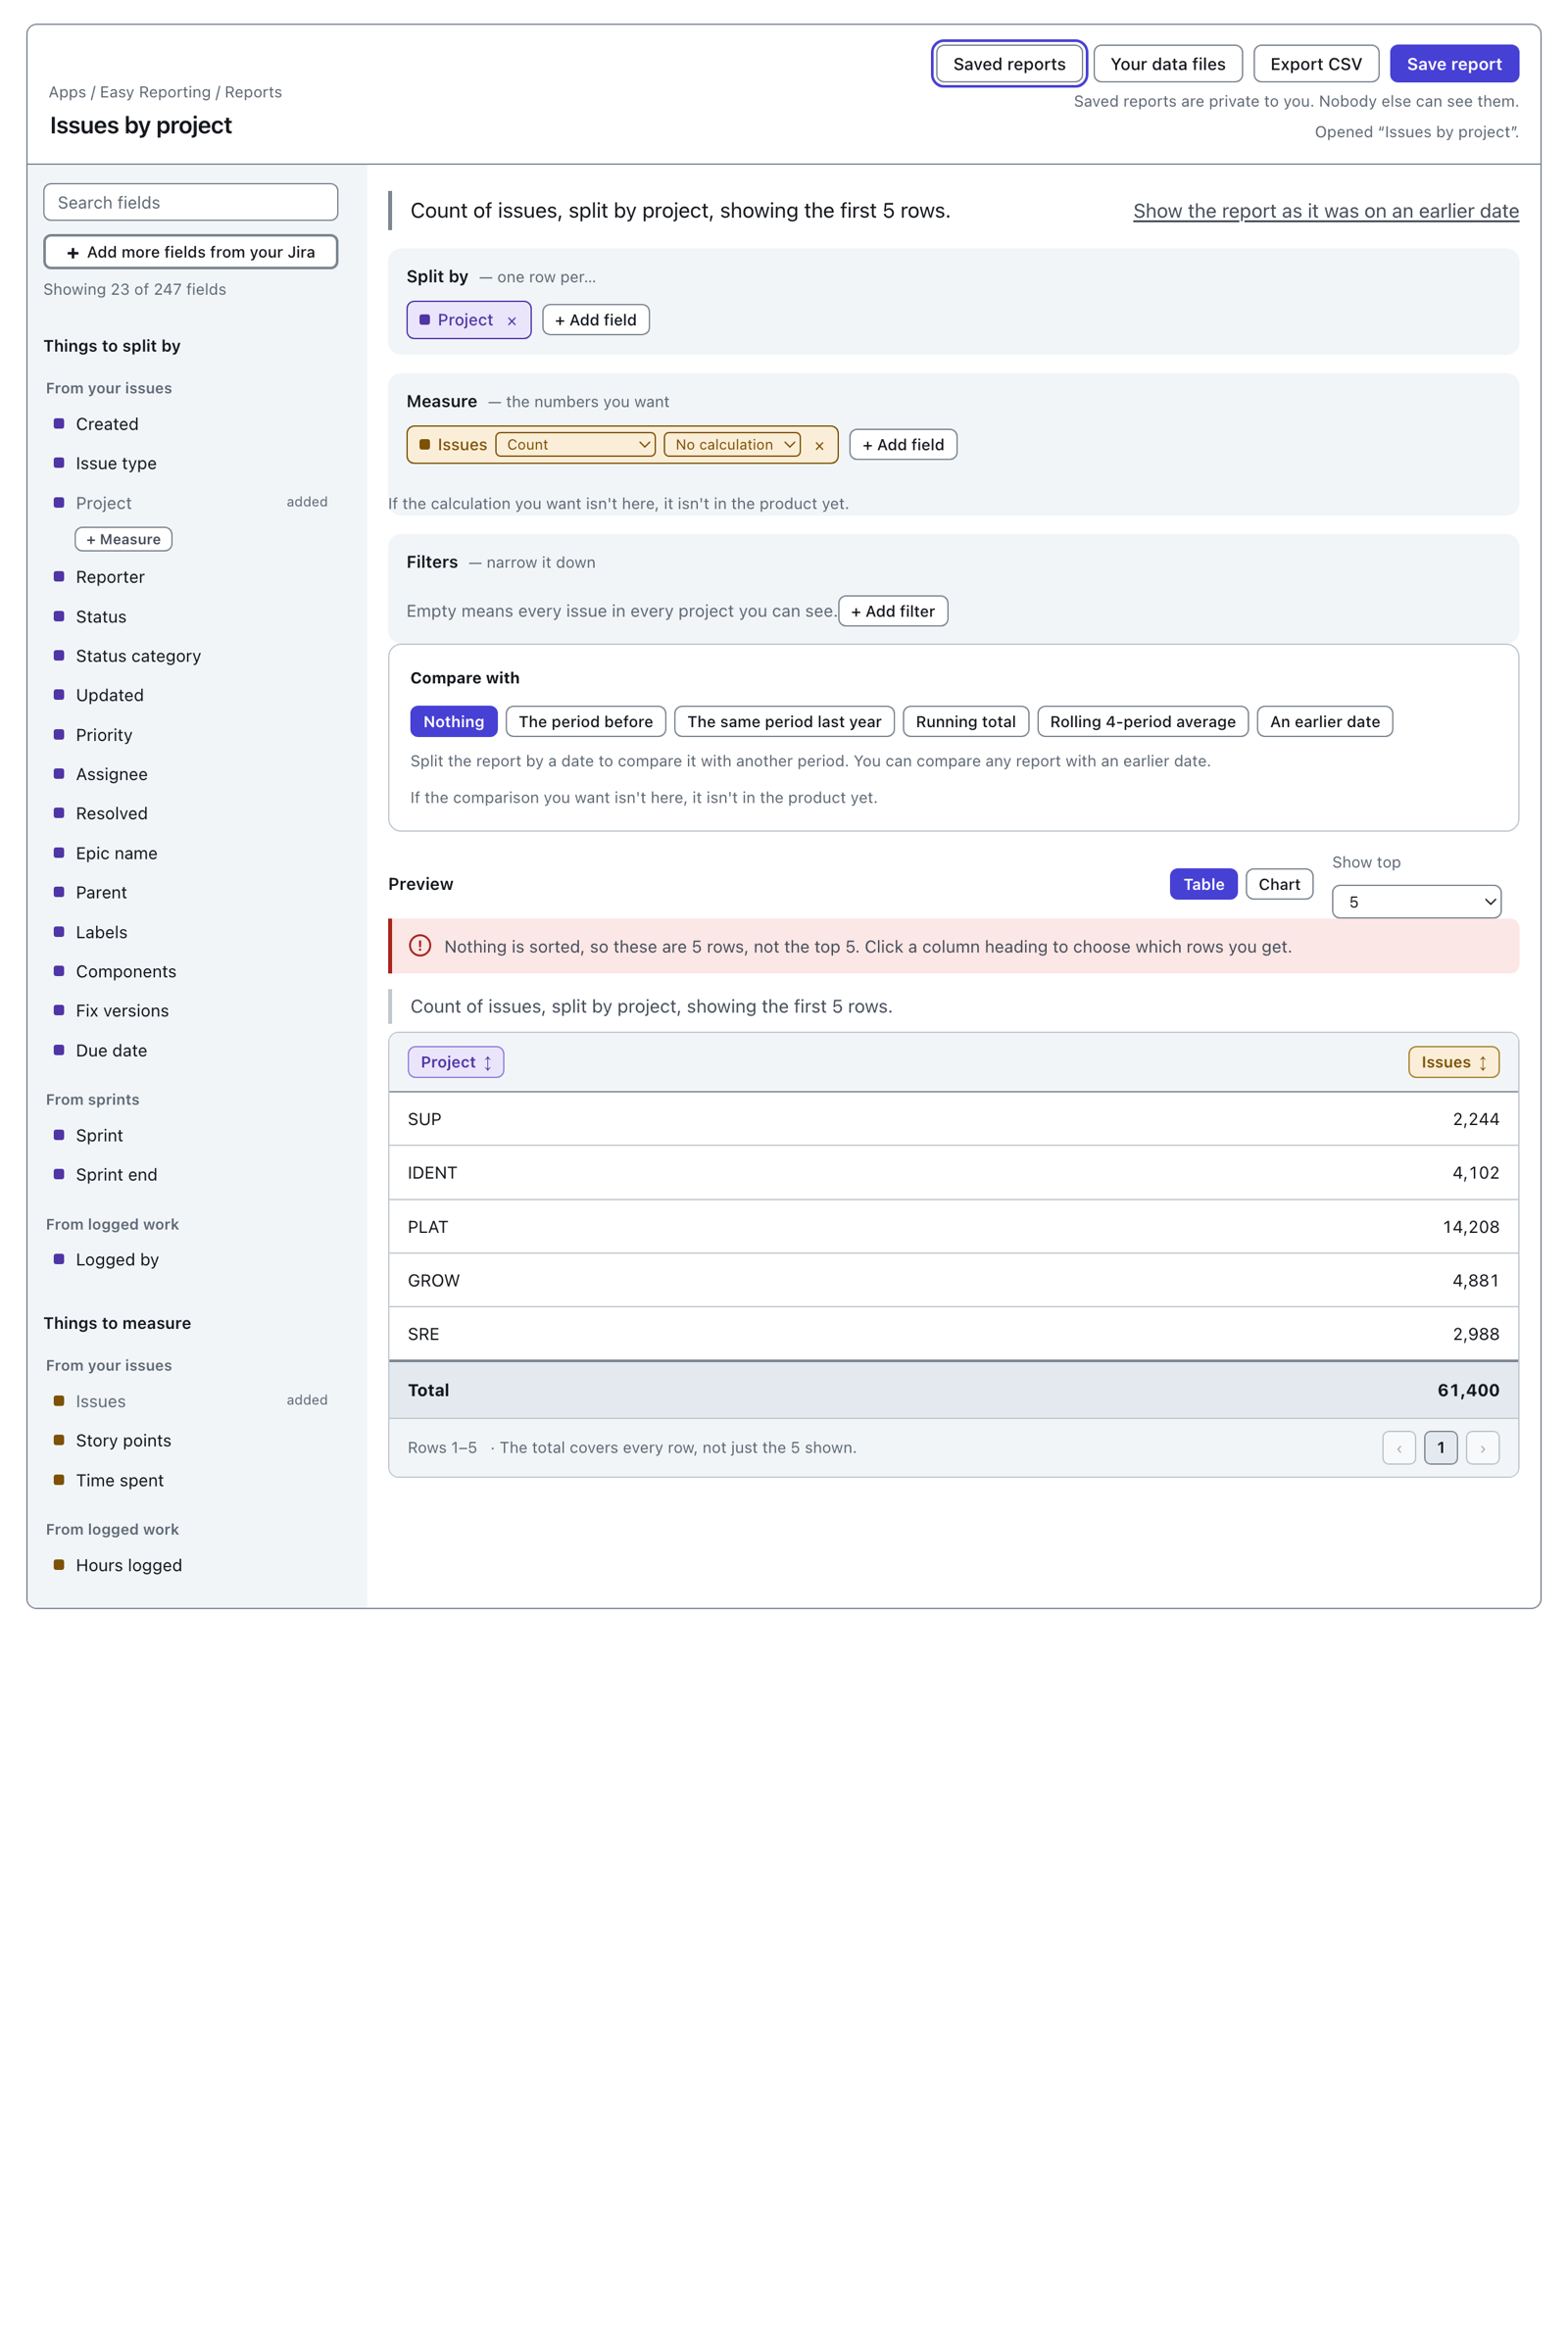Viewport: 1568px width, 2352px height.
Task: Open the No calculation dropdown
Action: click(732, 445)
